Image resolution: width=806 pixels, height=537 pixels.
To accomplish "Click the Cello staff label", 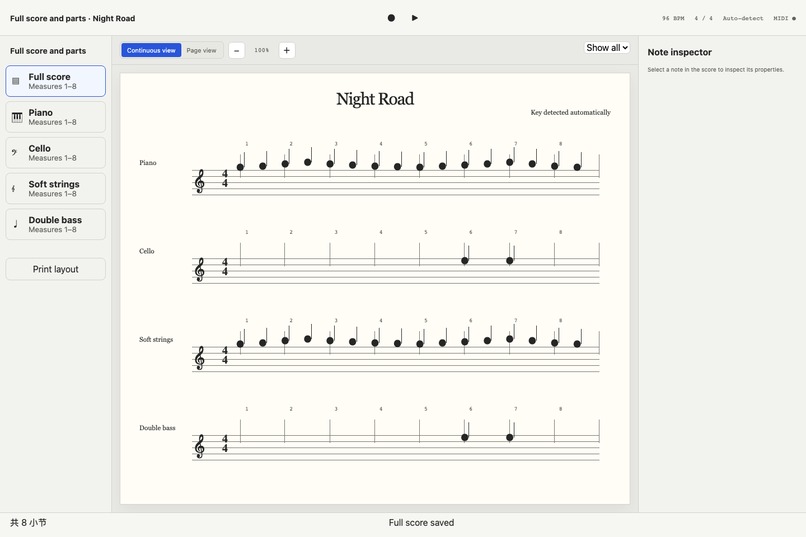I will [x=146, y=251].
